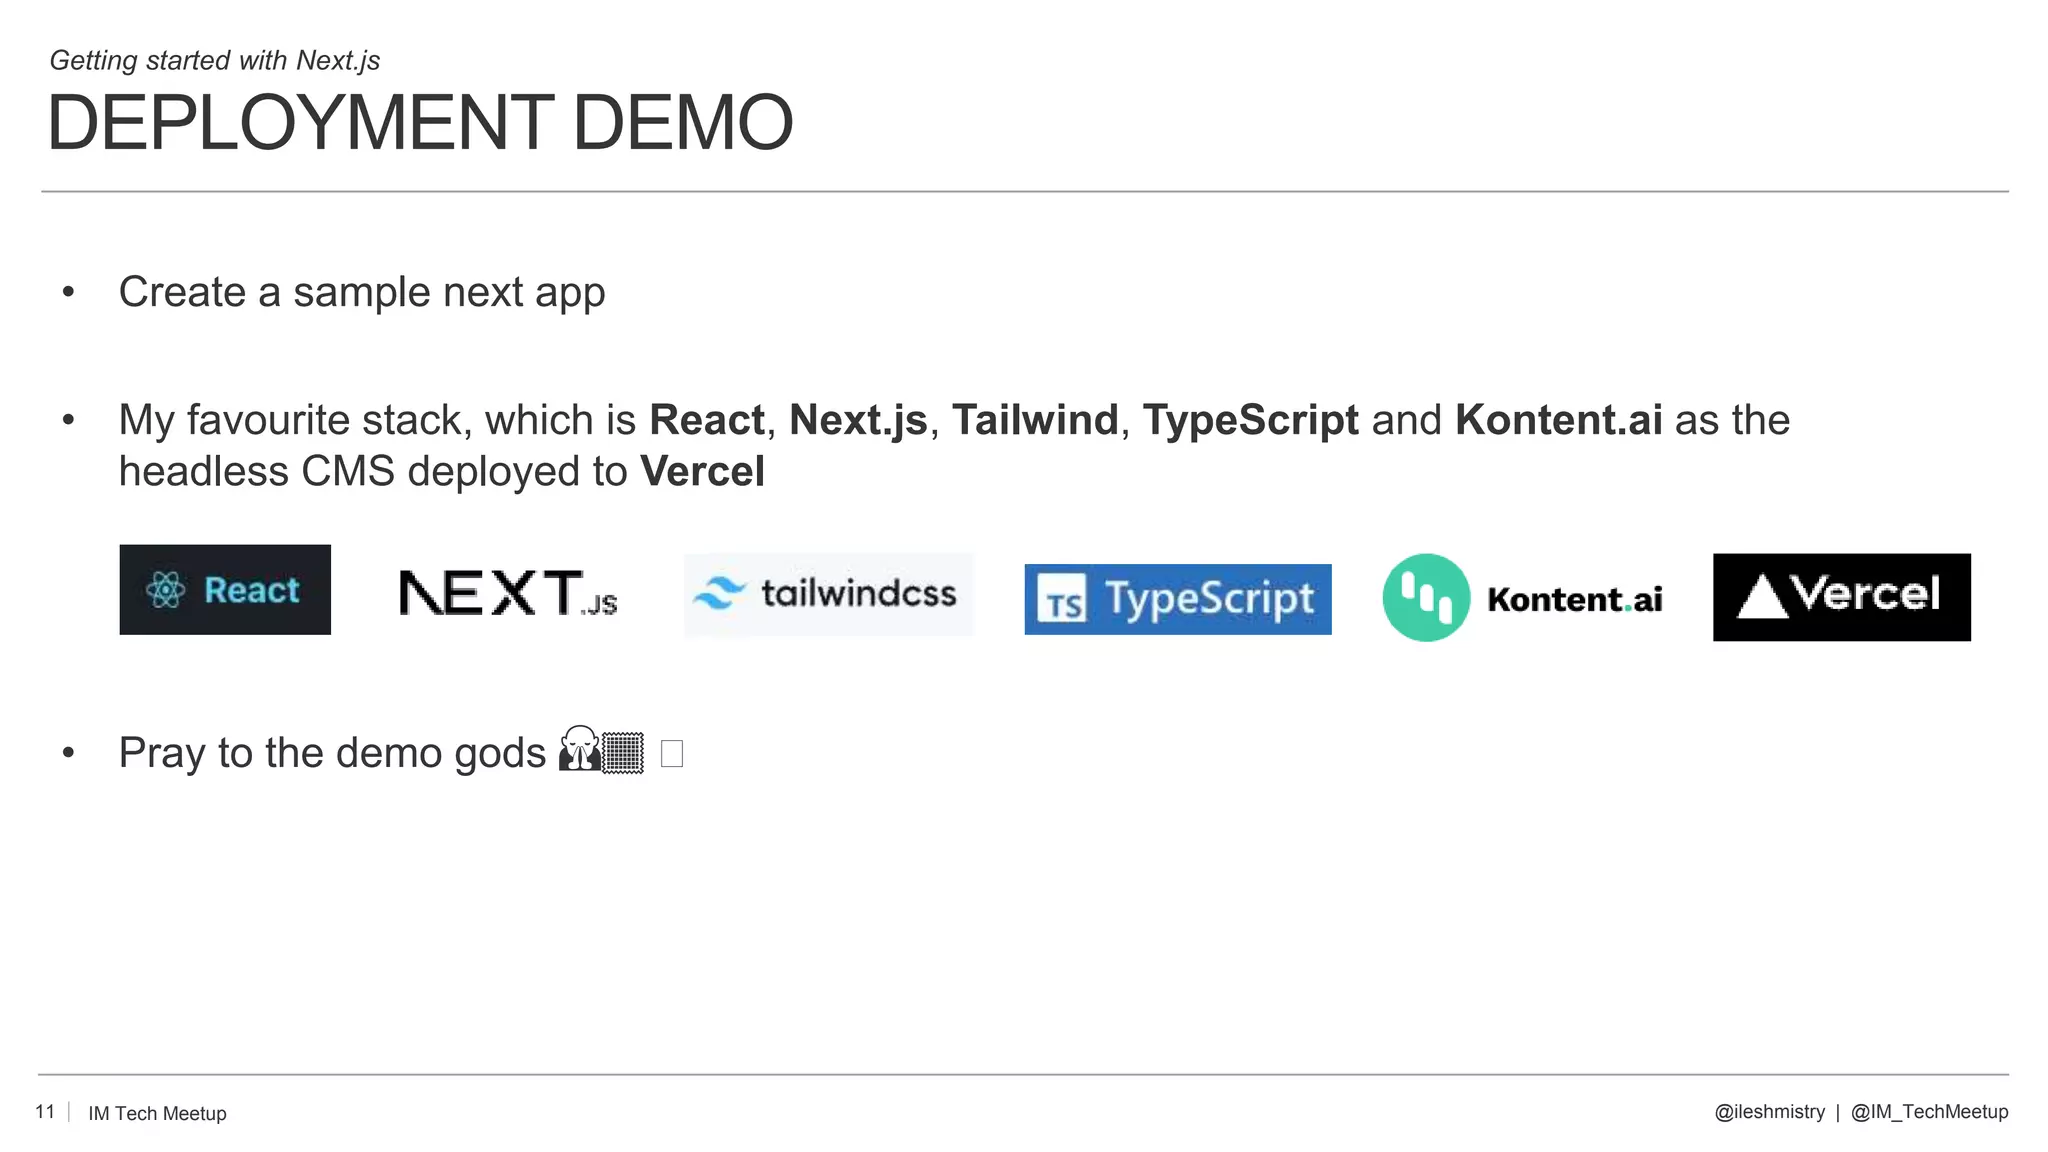The image size is (2048, 1152).
Task: Select the Vercel logo
Action: (x=1841, y=597)
